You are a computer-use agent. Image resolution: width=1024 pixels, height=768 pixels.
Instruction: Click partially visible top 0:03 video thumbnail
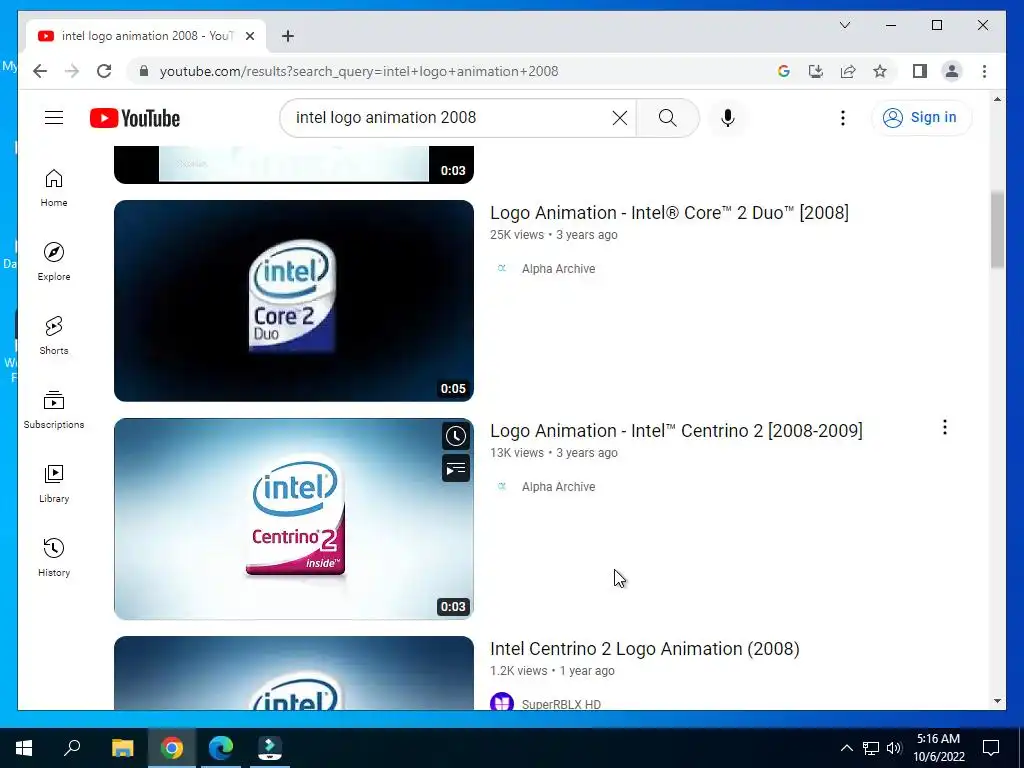[294, 165]
